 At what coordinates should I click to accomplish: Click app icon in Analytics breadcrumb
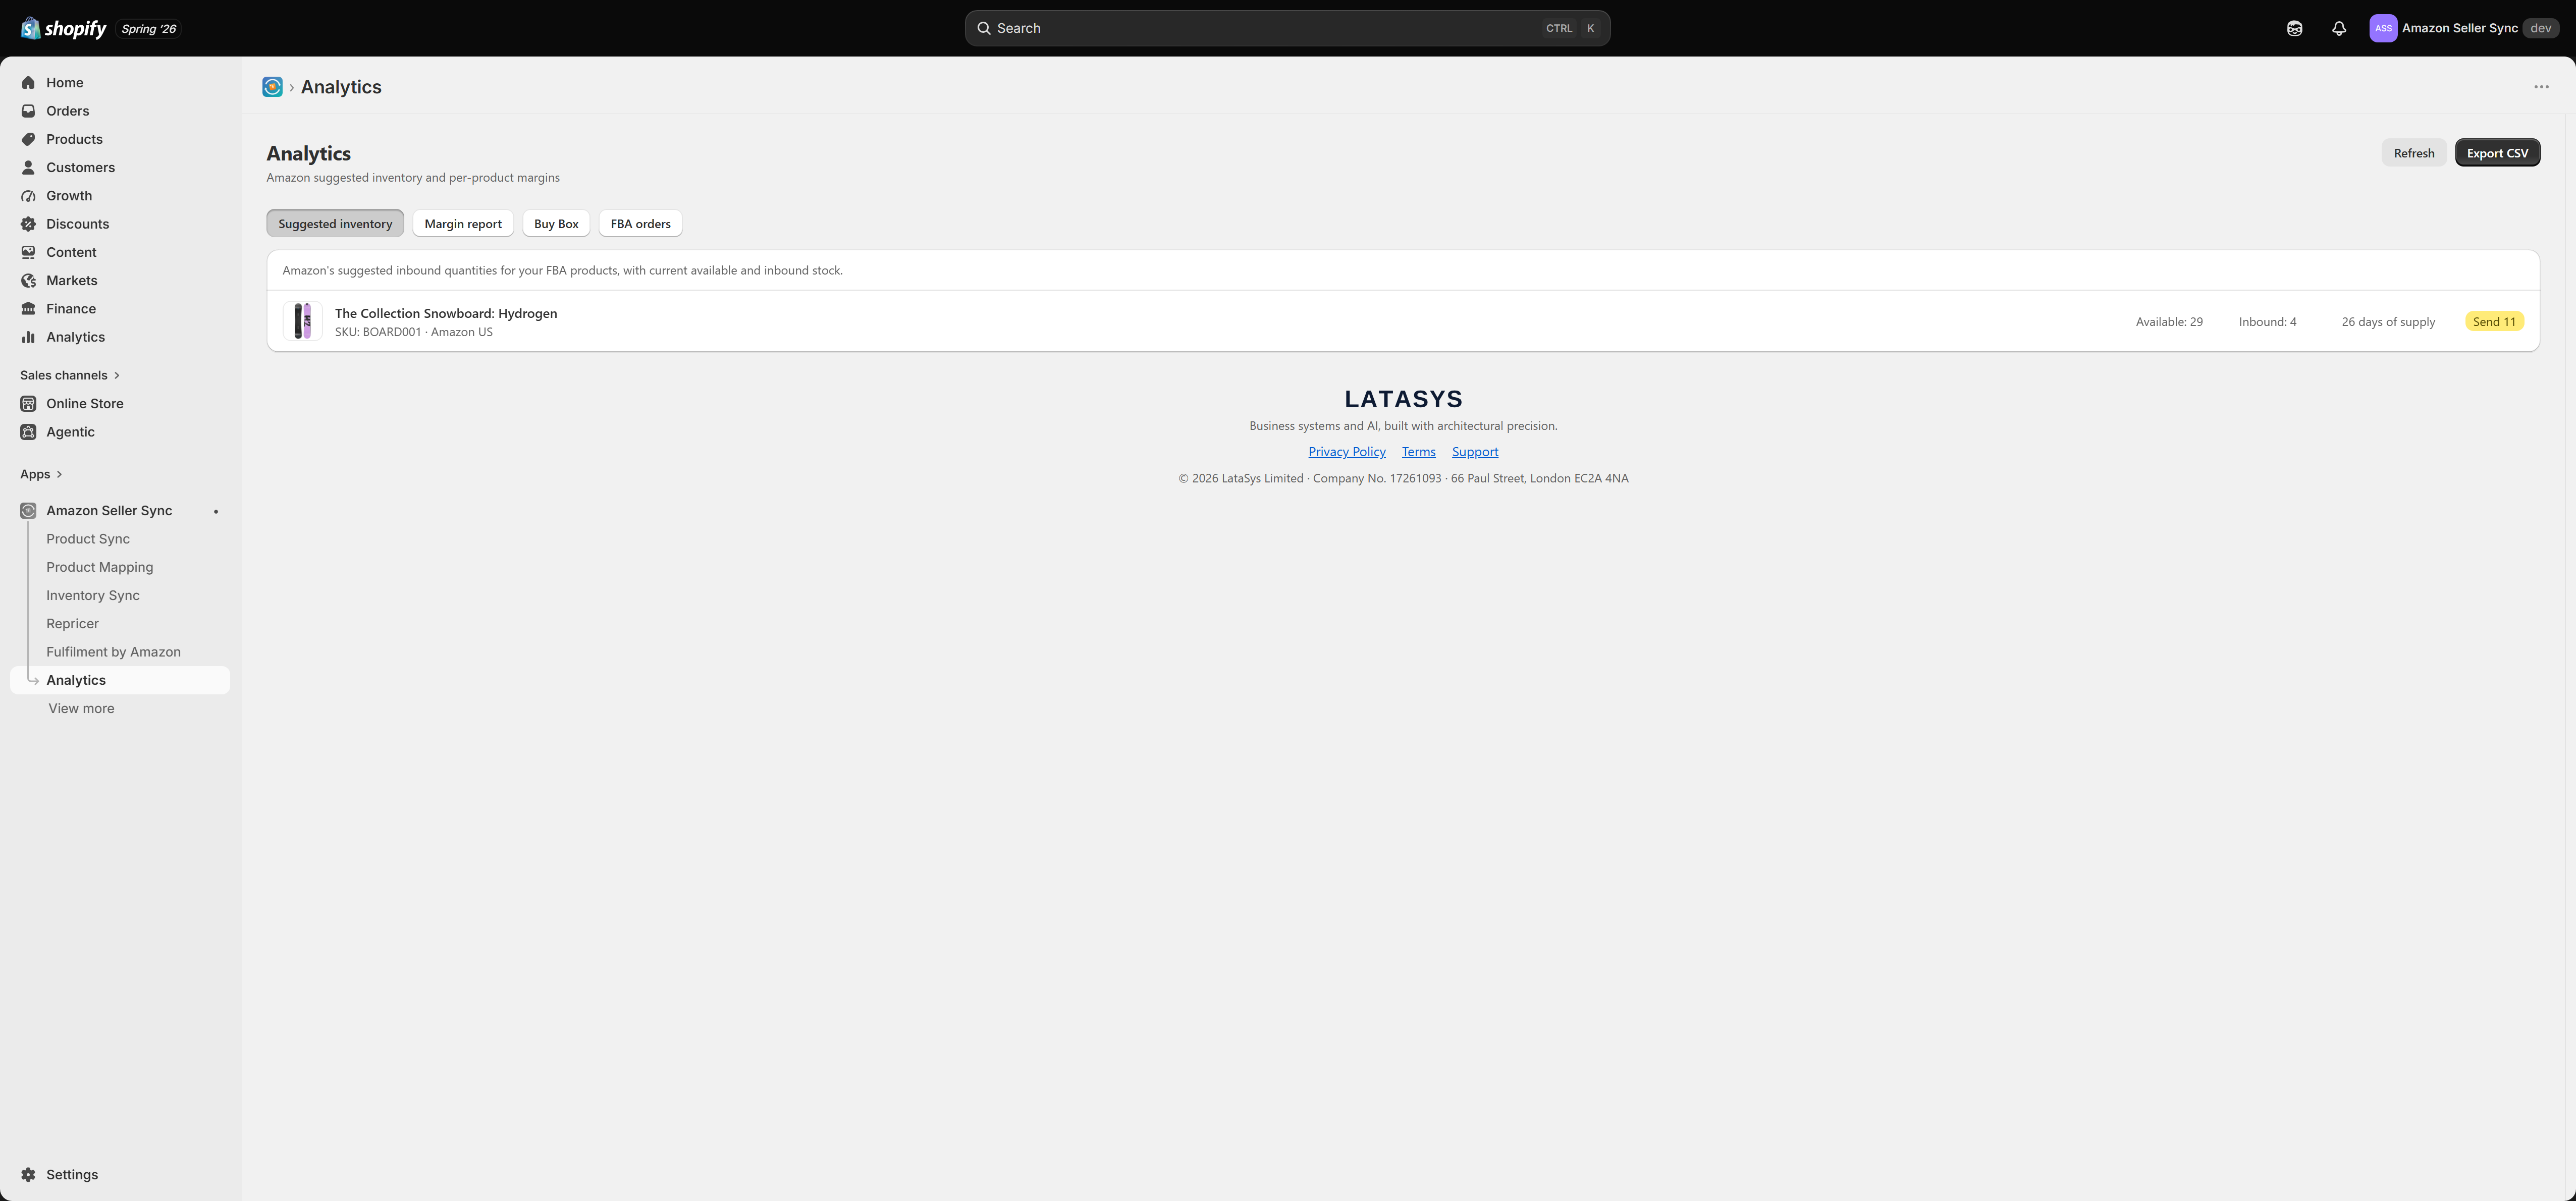pyautogui.click(x=272, y=87)
